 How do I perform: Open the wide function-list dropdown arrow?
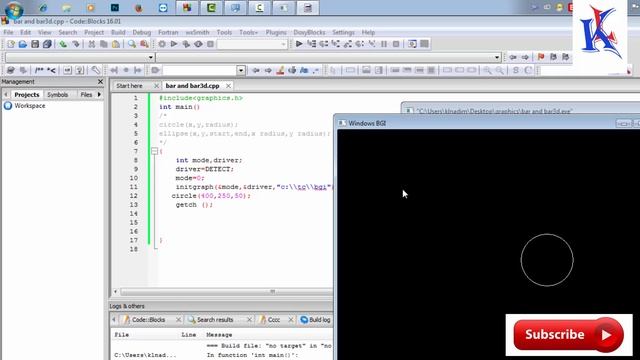[x=497, y=57]
